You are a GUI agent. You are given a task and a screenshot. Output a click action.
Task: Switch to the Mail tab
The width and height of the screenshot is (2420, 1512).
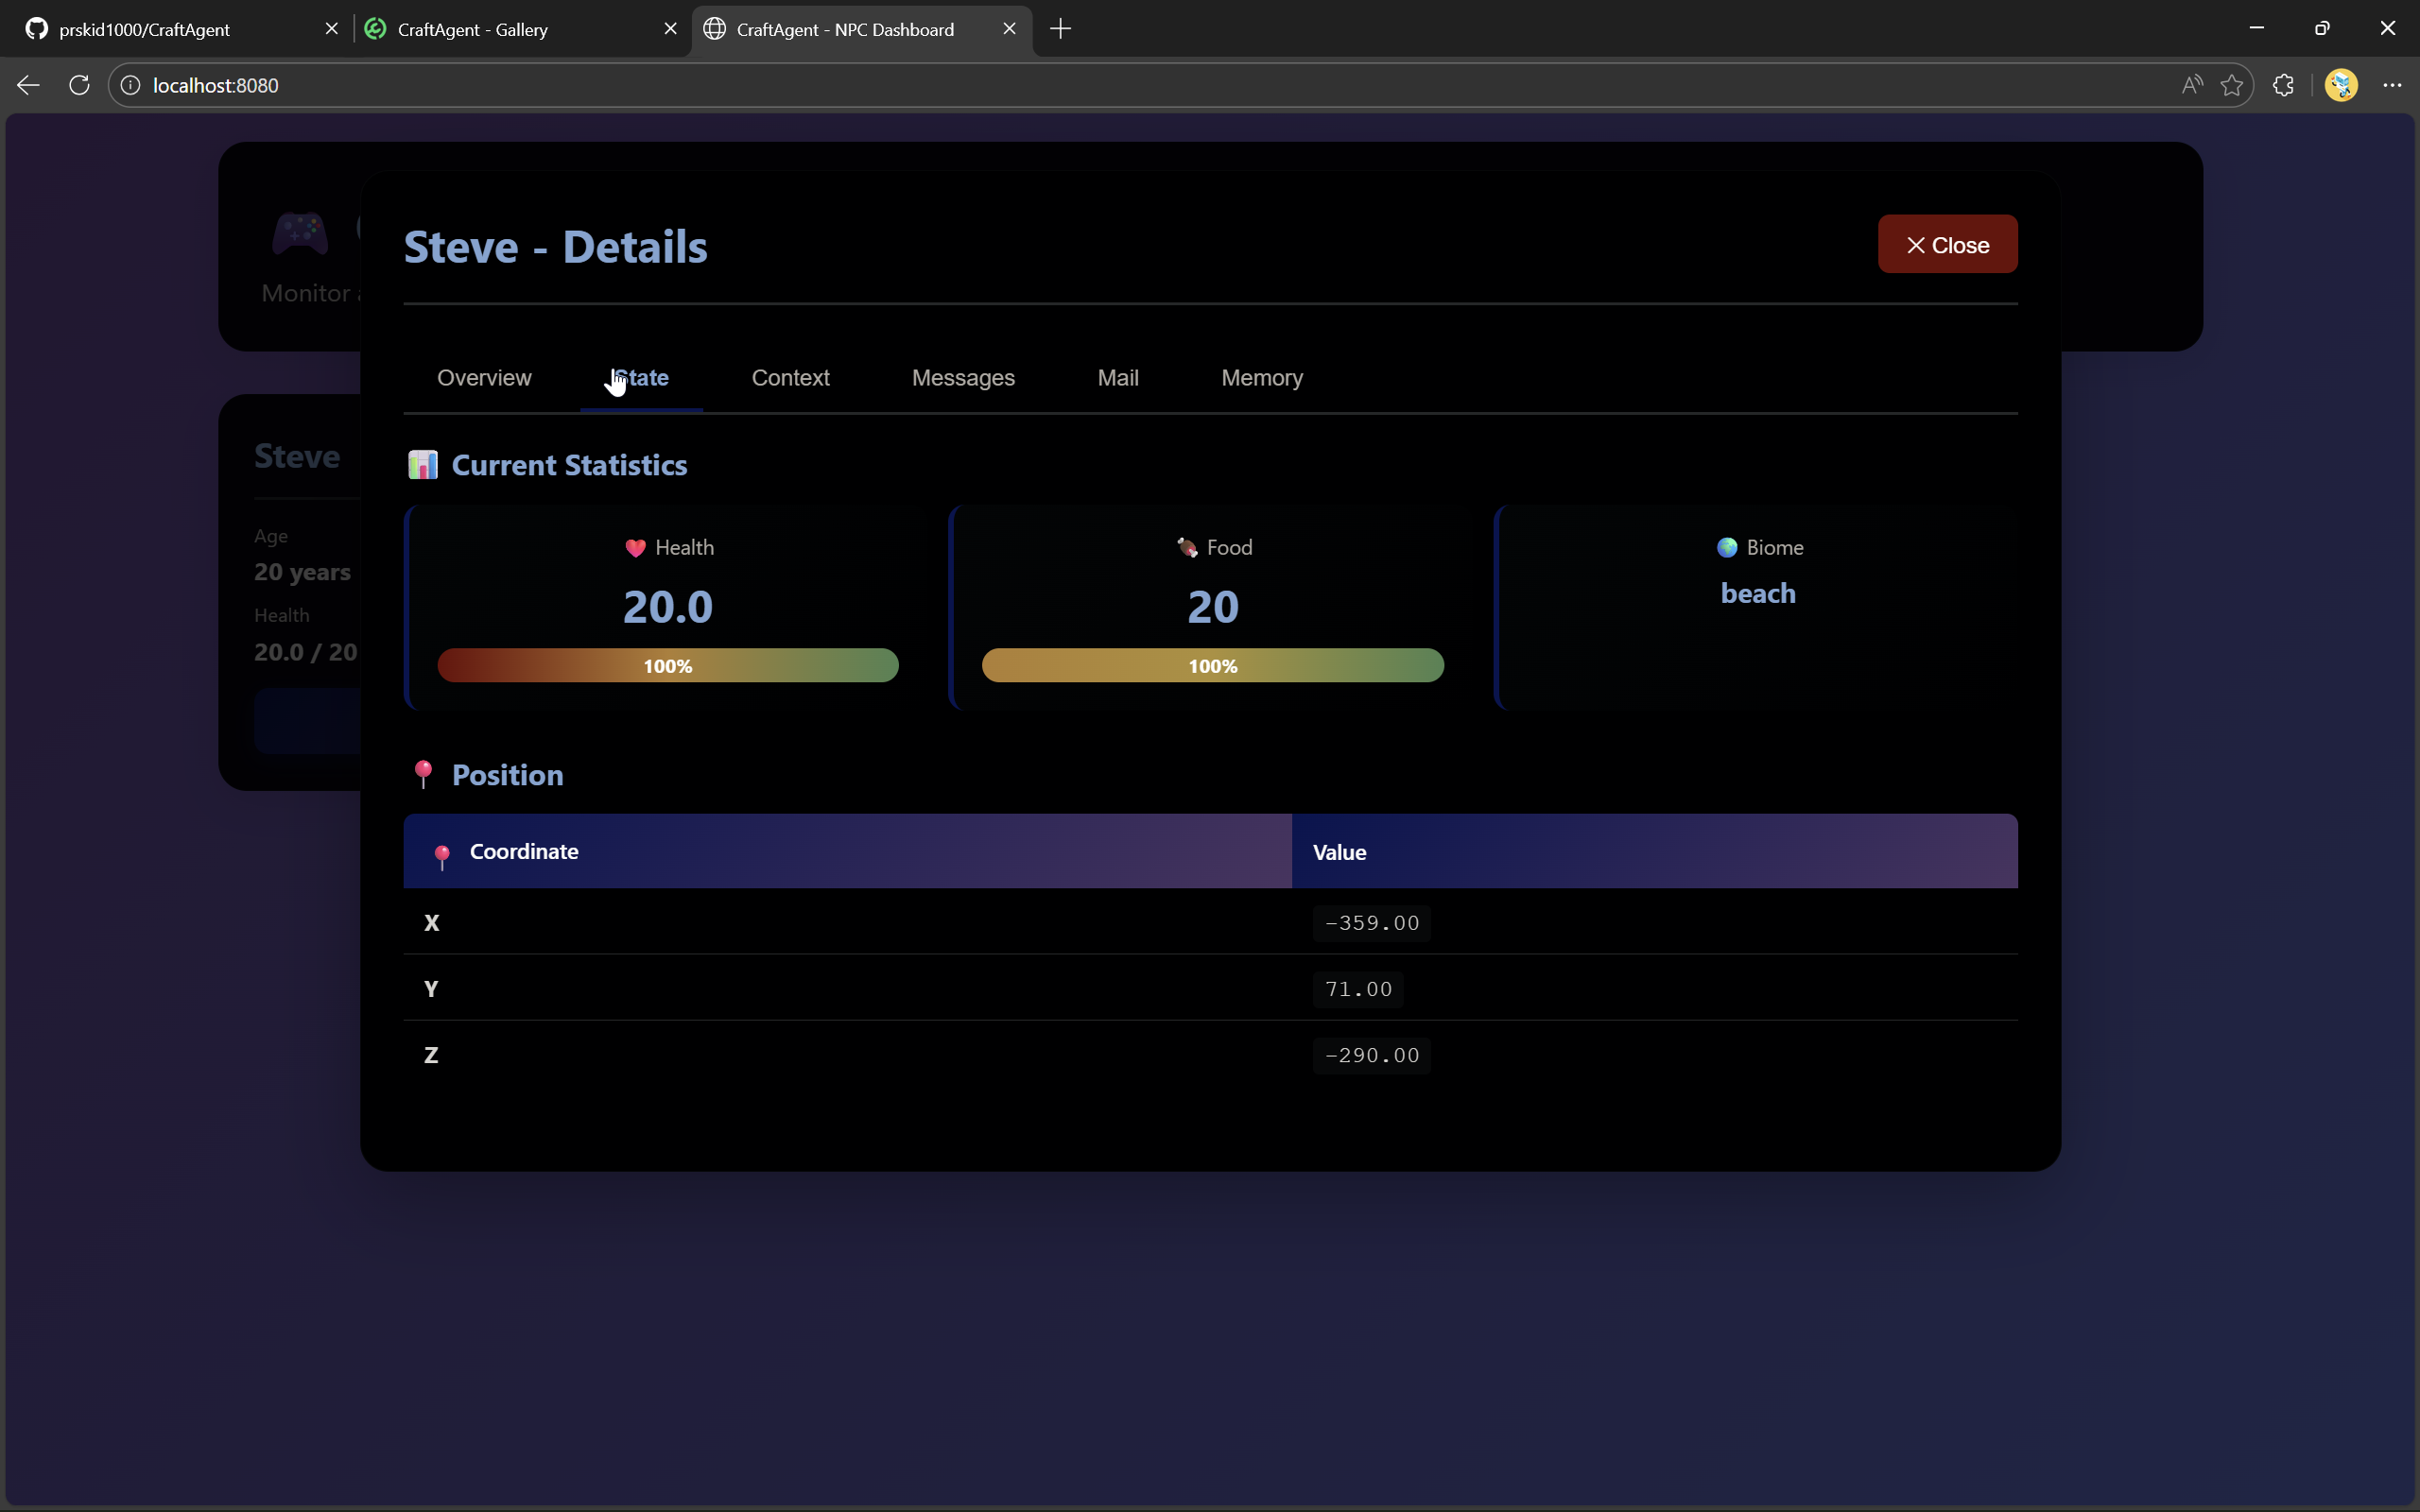pyautogui.click(x=1118, y=378)
